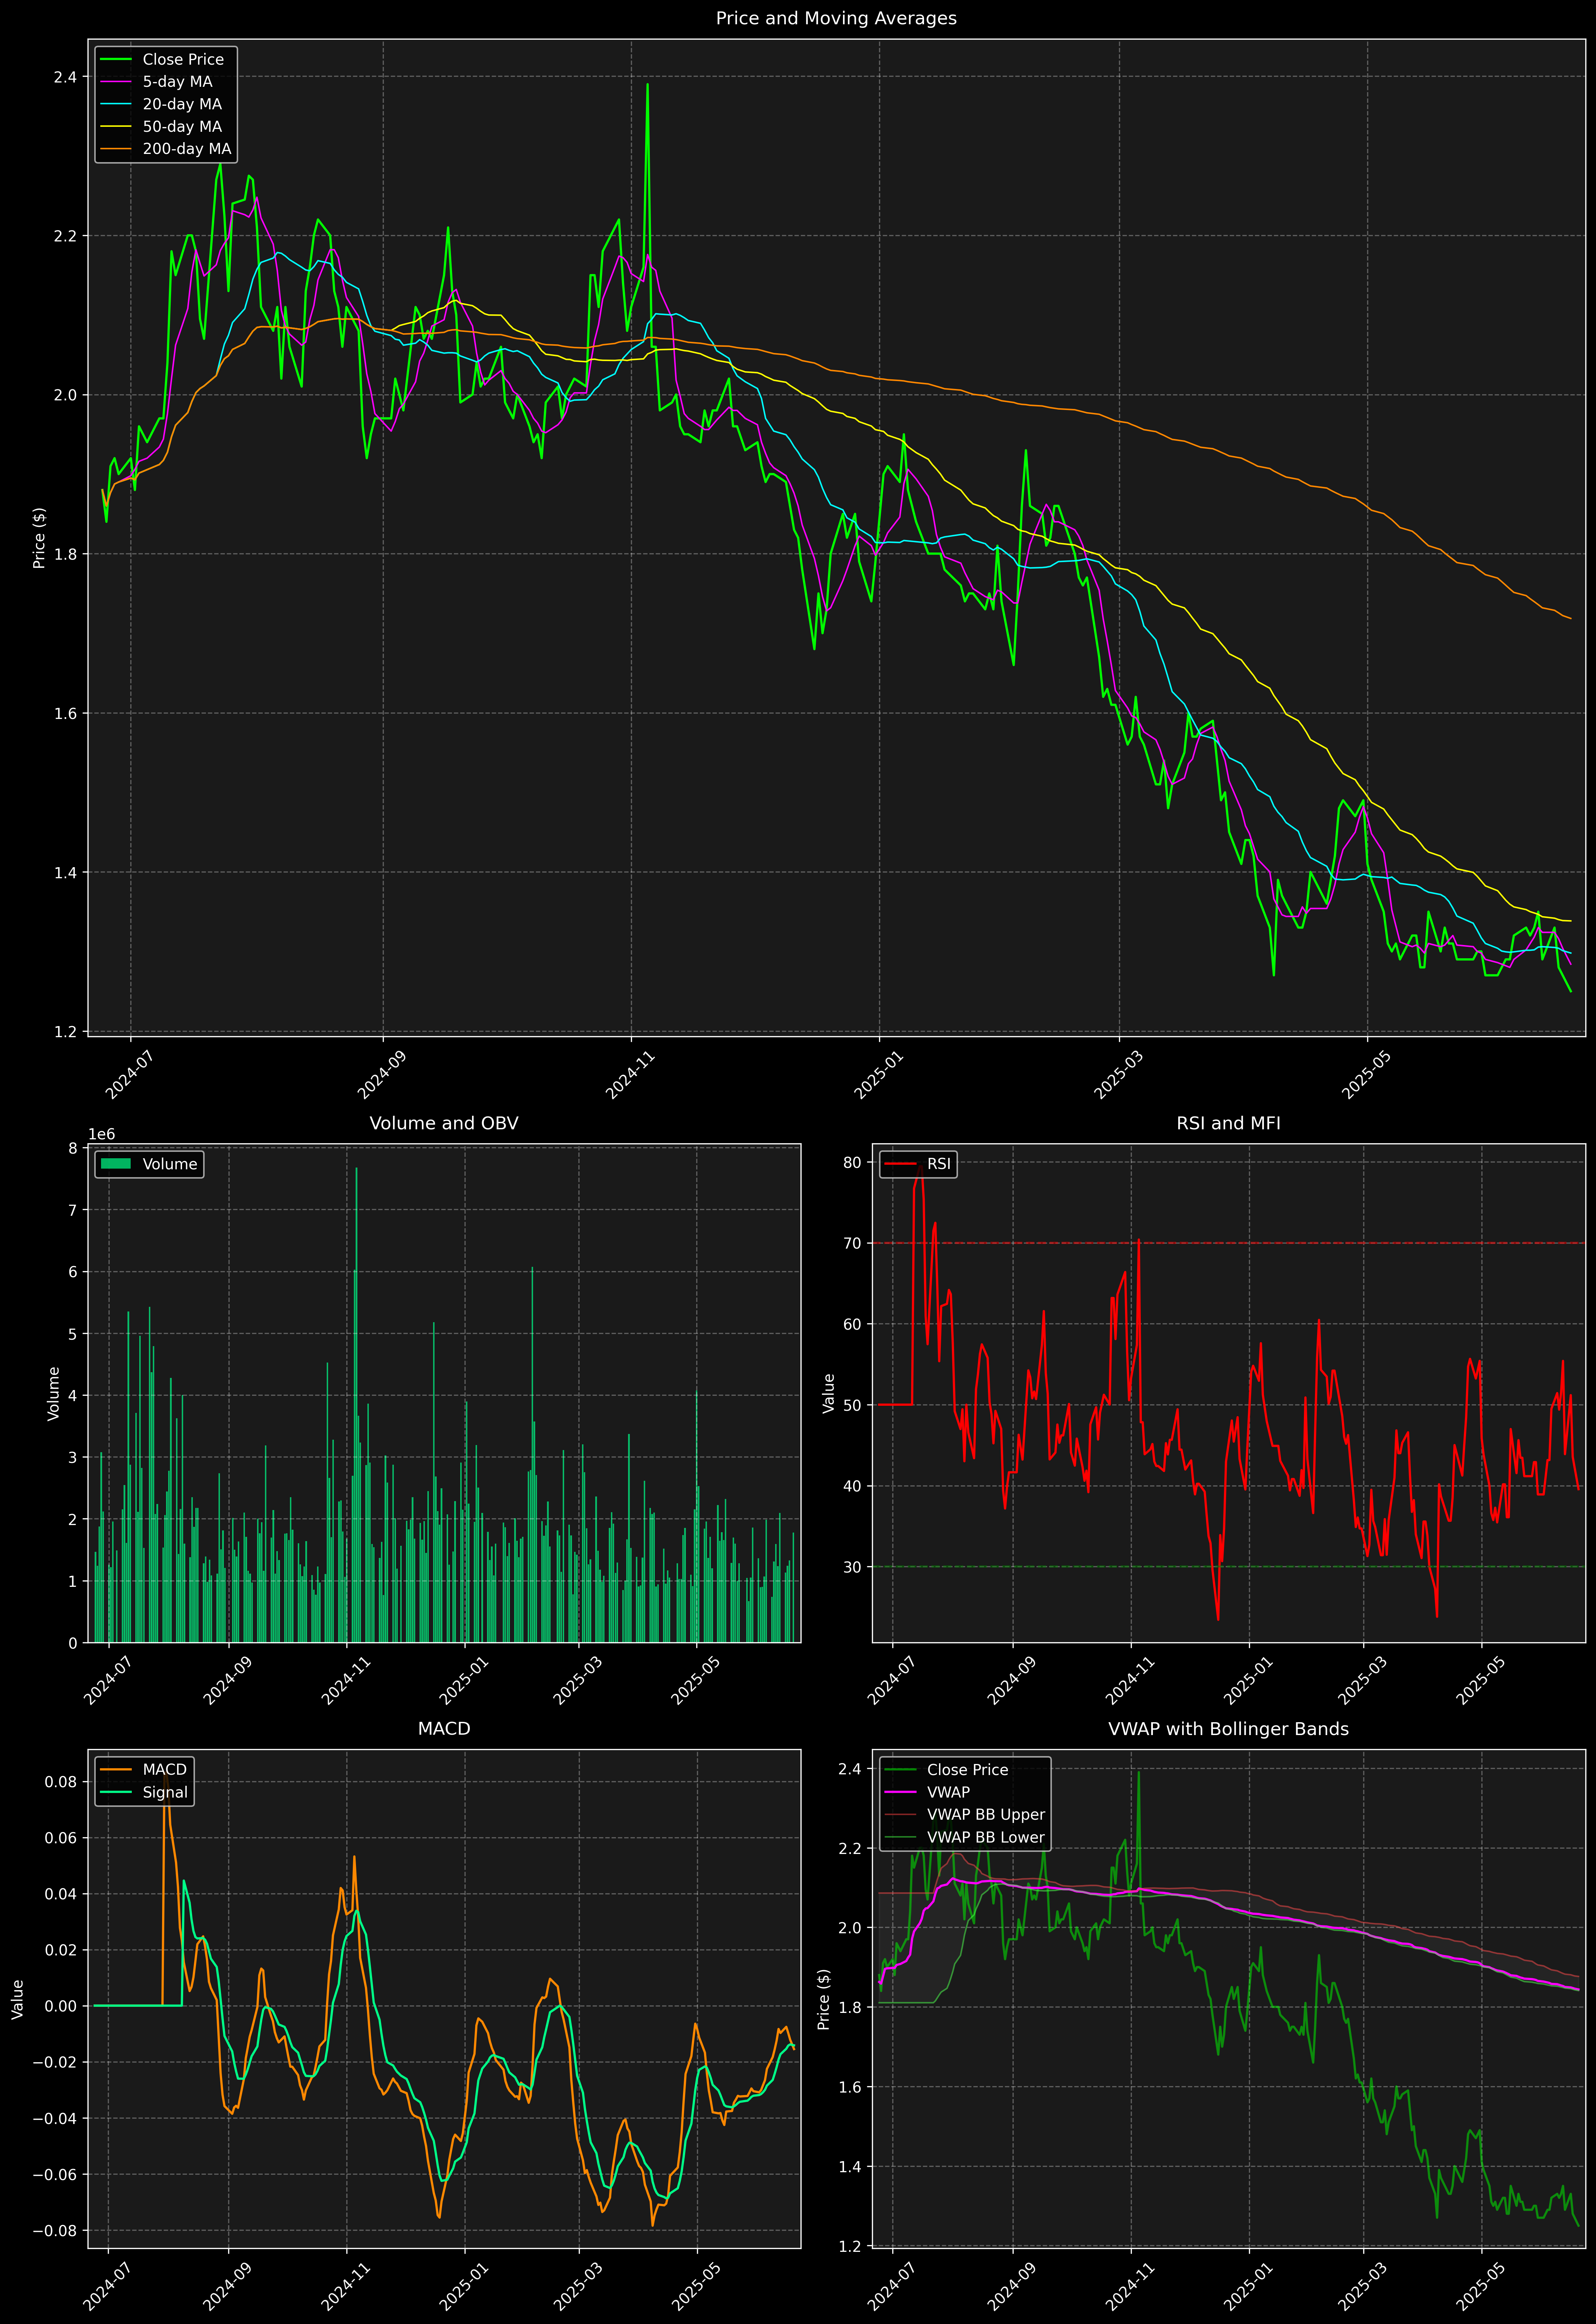Click the '2024-09' x-tick on the RSI chart
Screen dimensions: 1596x2324
[x=1011, y=1680]
